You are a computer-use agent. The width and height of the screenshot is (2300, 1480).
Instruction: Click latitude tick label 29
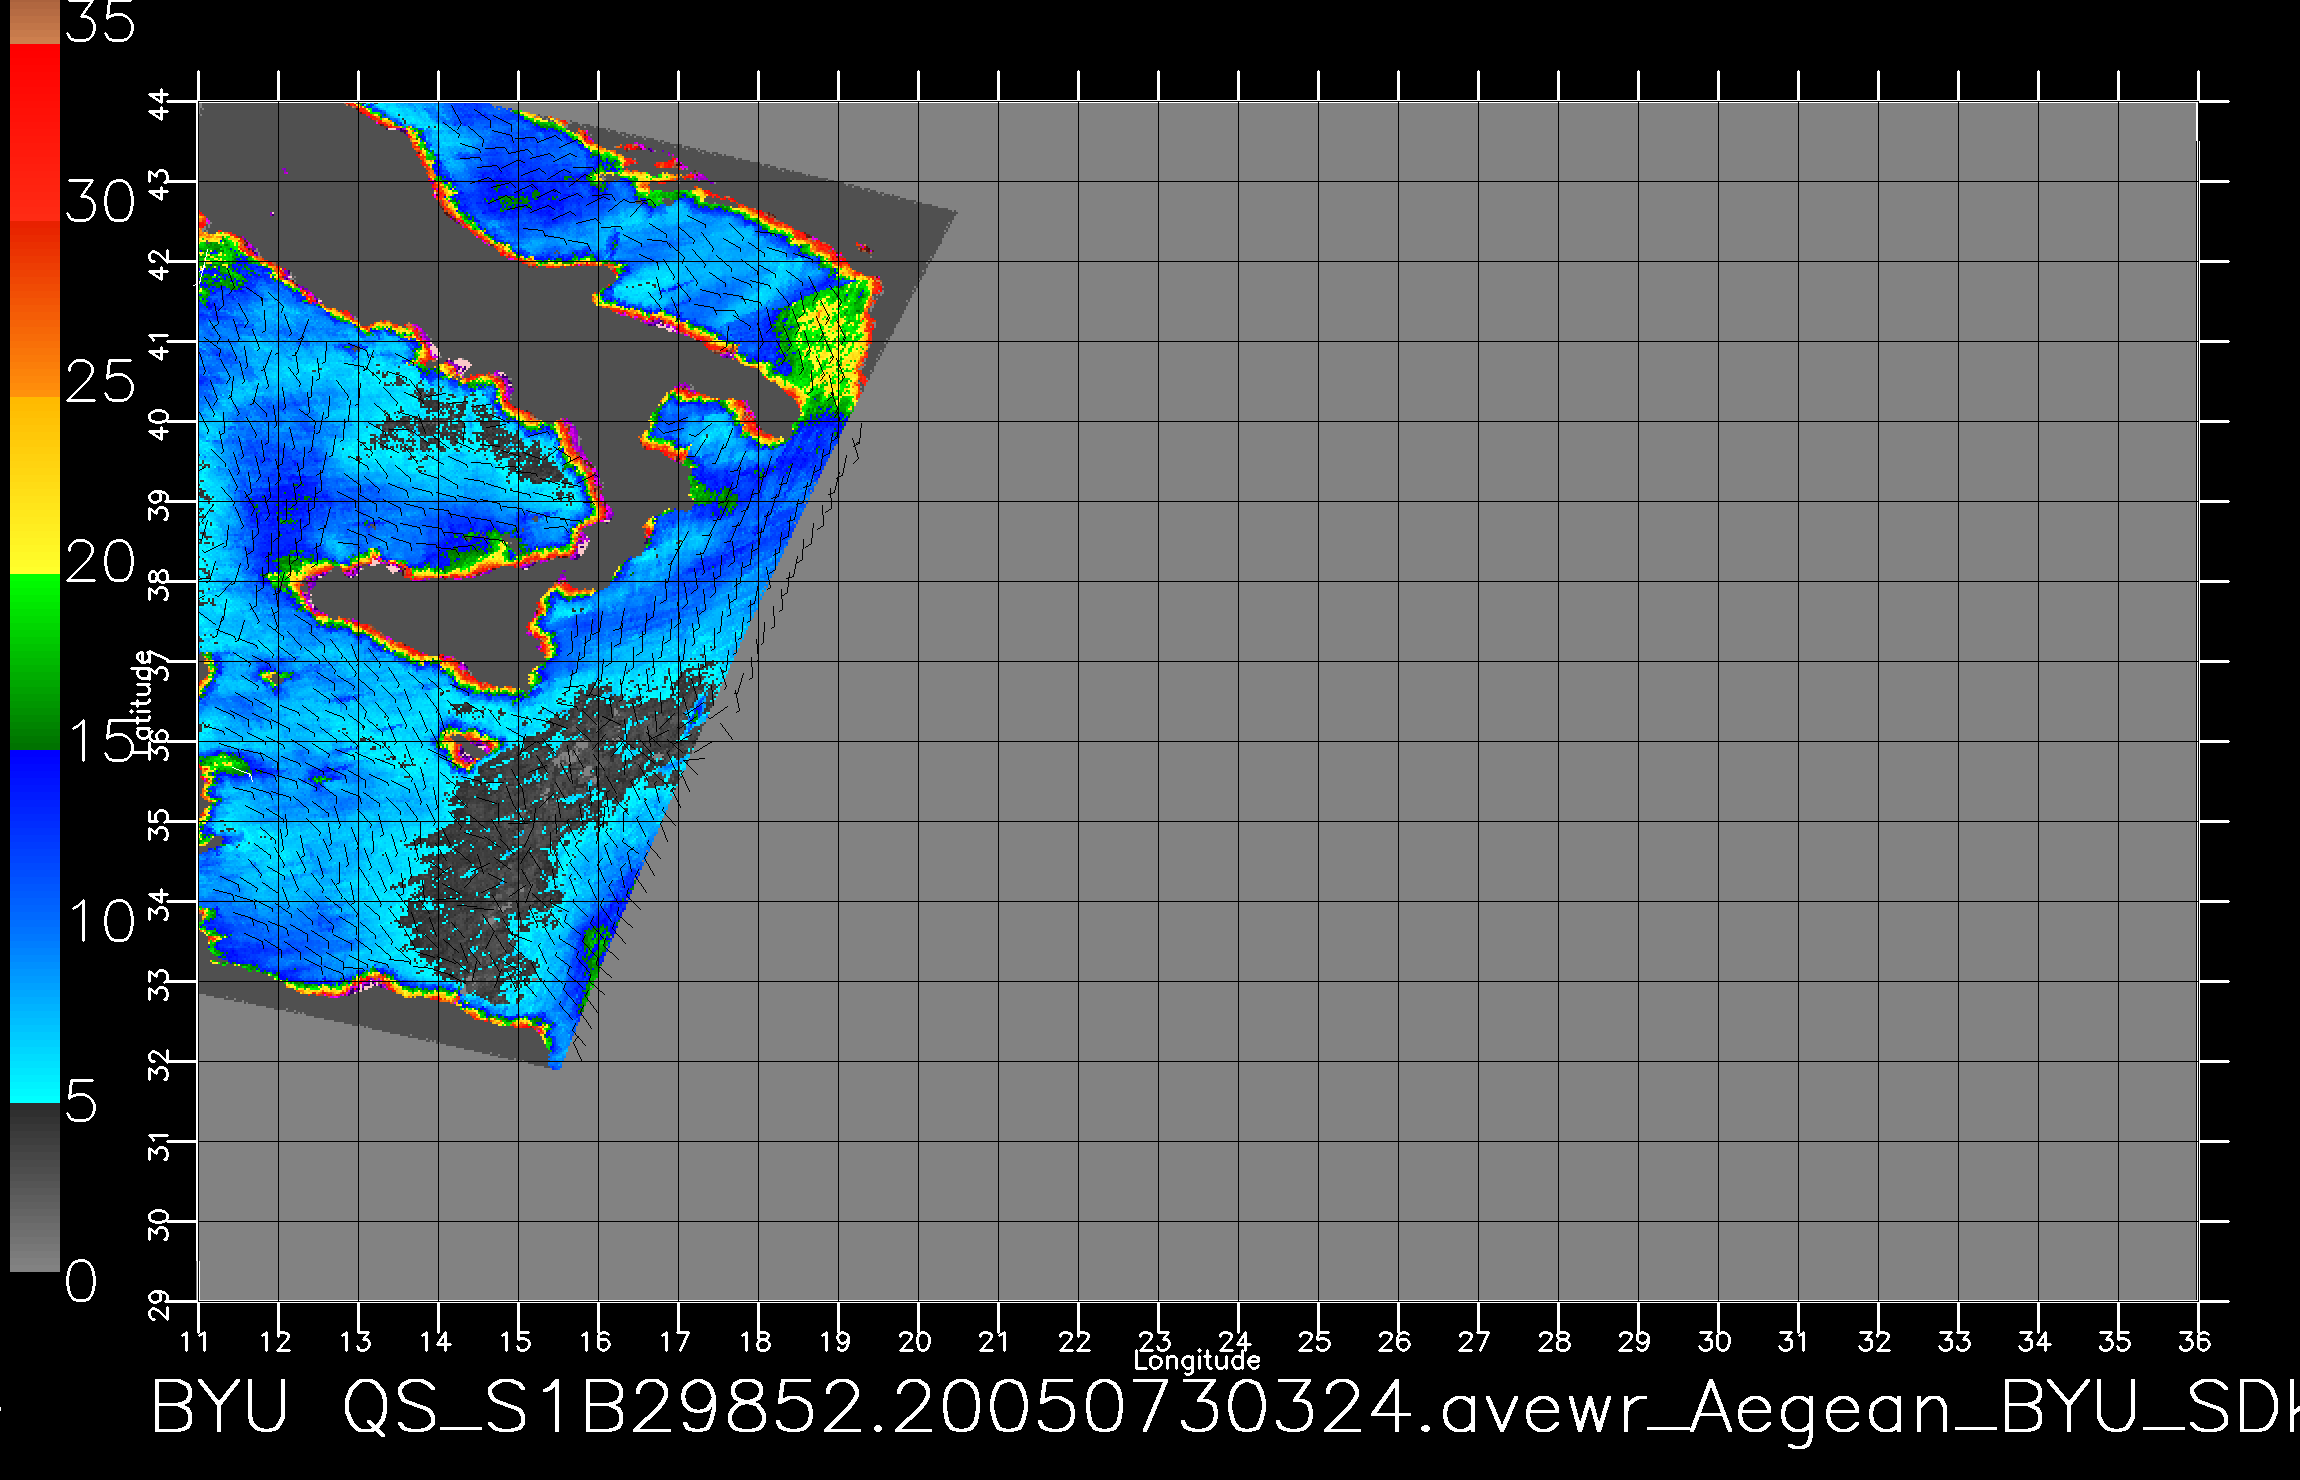pos(161,1304)
